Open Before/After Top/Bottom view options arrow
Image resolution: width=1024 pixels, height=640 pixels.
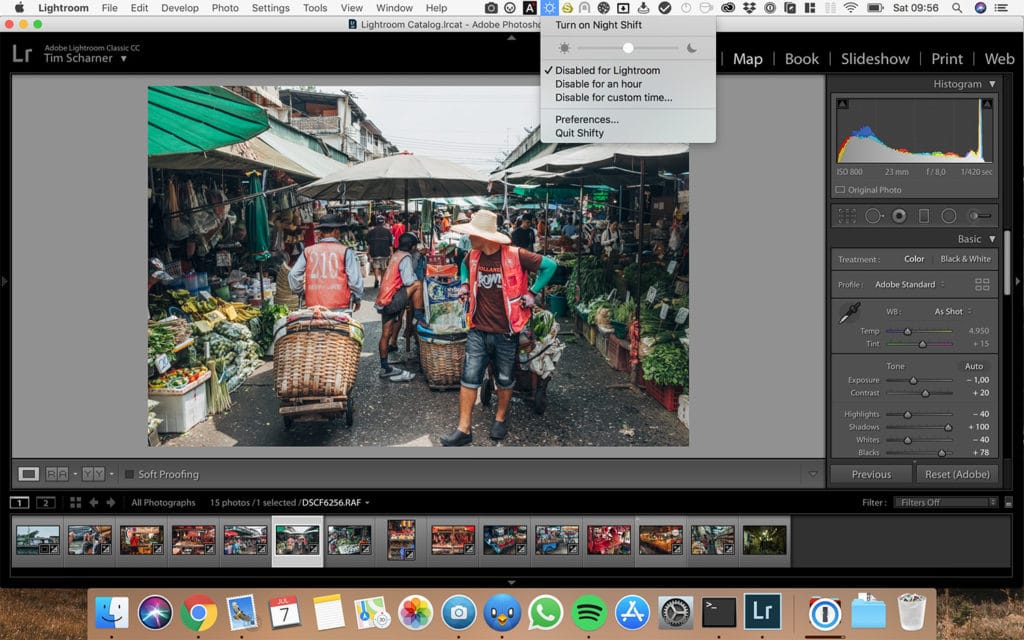pyautogui.click(x=111, y=474)
